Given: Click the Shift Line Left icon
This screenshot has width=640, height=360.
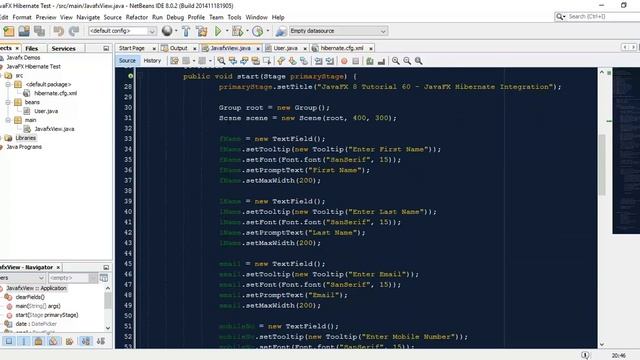Looking at the screenshot, I should (318, 61).
